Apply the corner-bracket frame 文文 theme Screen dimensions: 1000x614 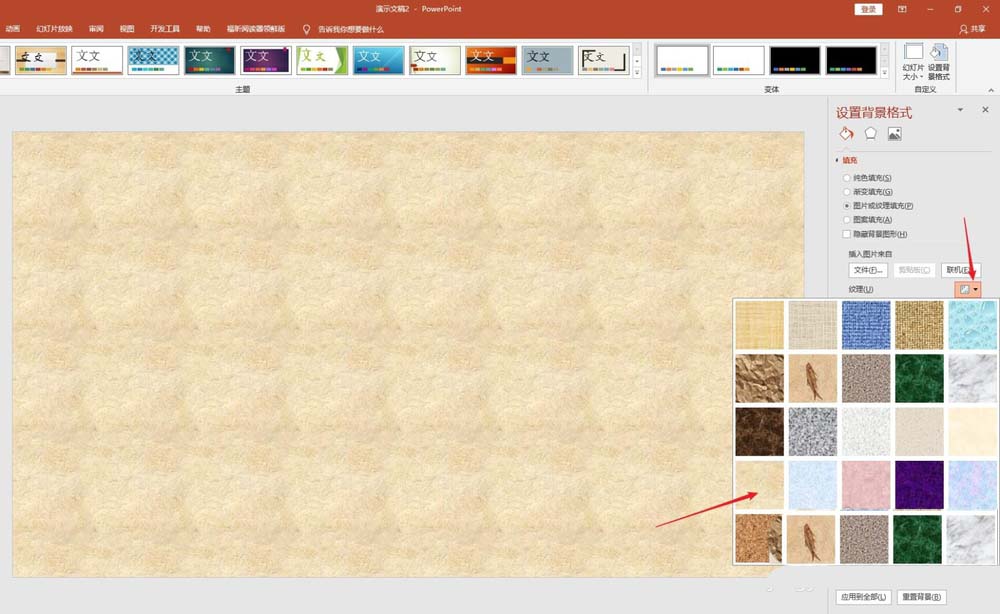tap(603, 61)
